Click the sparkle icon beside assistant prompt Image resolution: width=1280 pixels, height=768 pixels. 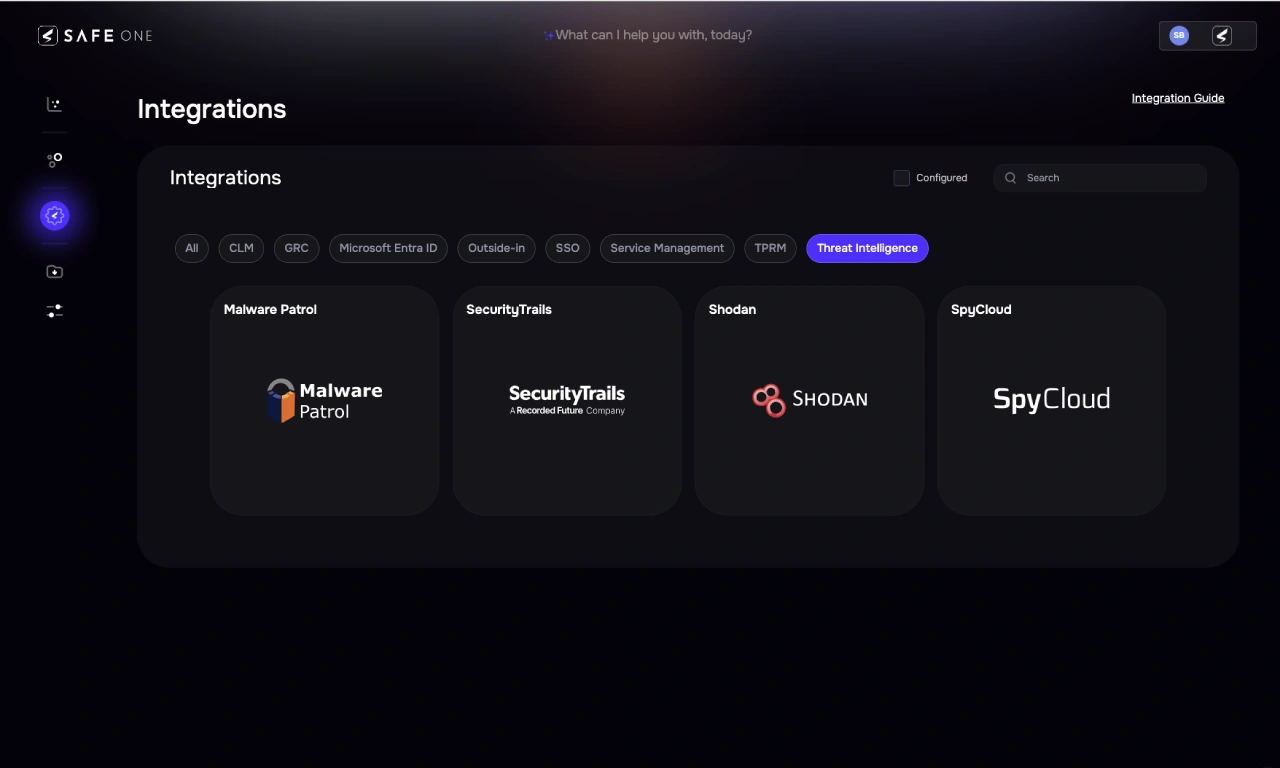pyautogui.click(x=549, y=36)
